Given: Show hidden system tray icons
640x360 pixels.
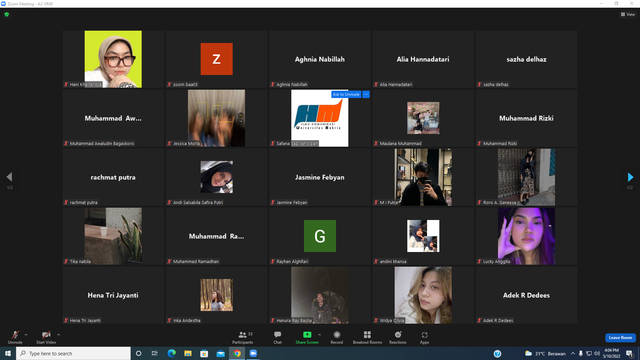Looking at the screenshot, I should (x=573, y=353).
